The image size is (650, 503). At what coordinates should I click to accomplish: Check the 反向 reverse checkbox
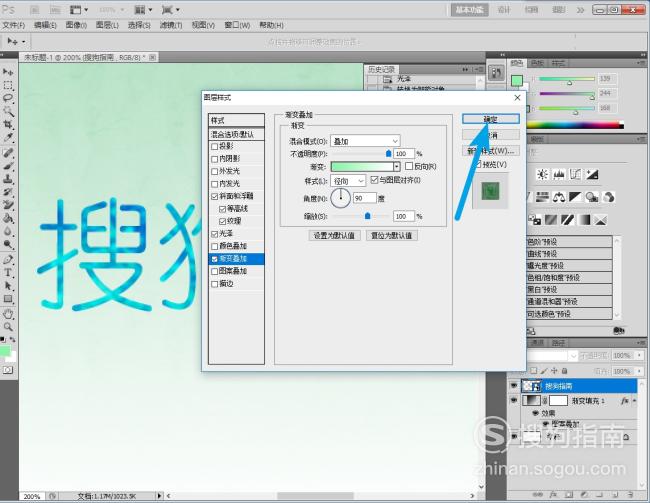click(x=409, y=166)
